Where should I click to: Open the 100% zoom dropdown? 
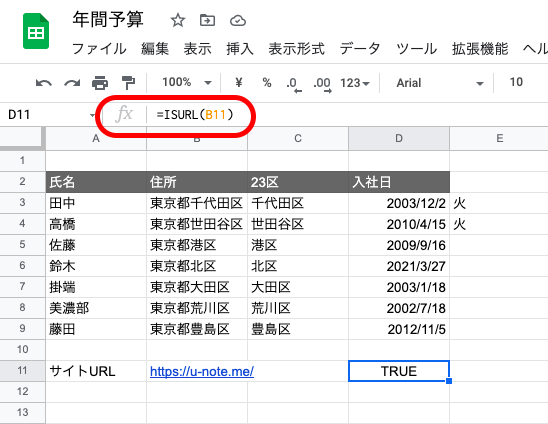coord(187,83)
